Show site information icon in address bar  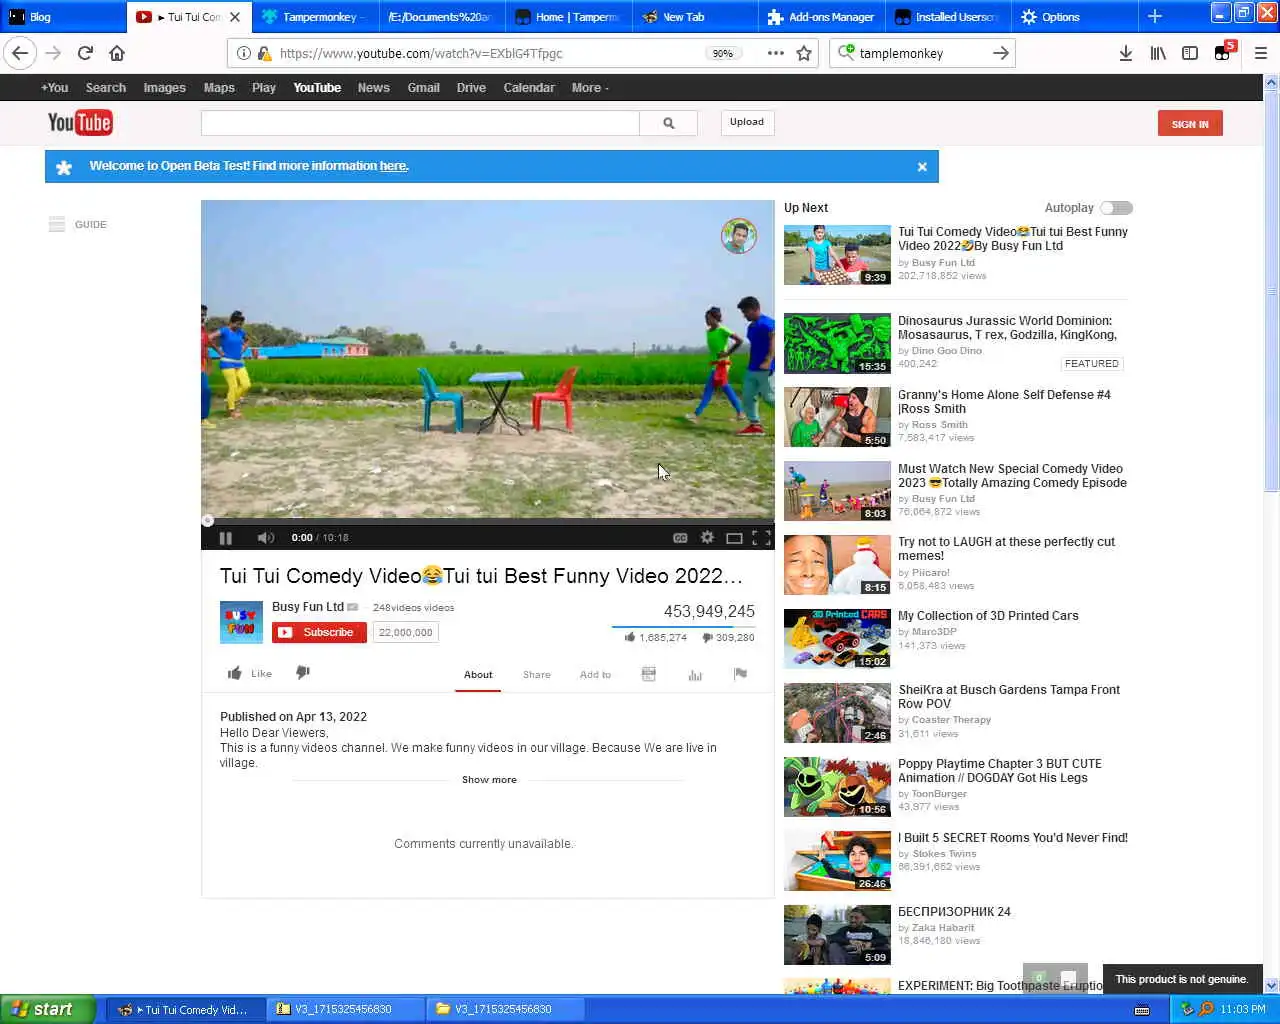(x=243, y=53)
